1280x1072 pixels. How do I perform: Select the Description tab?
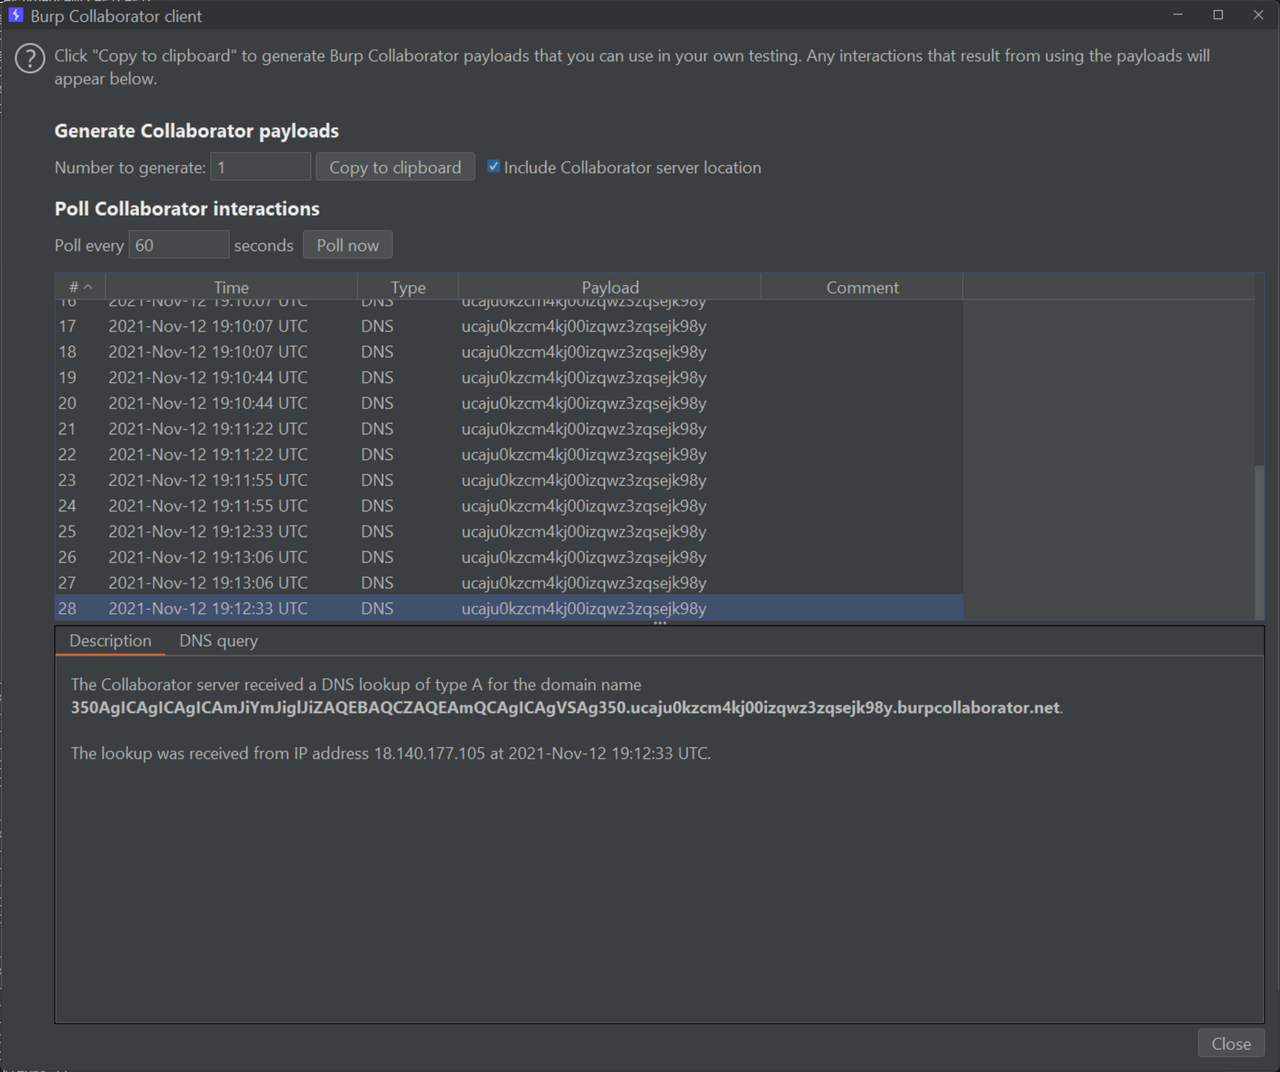tap(110, 641)
